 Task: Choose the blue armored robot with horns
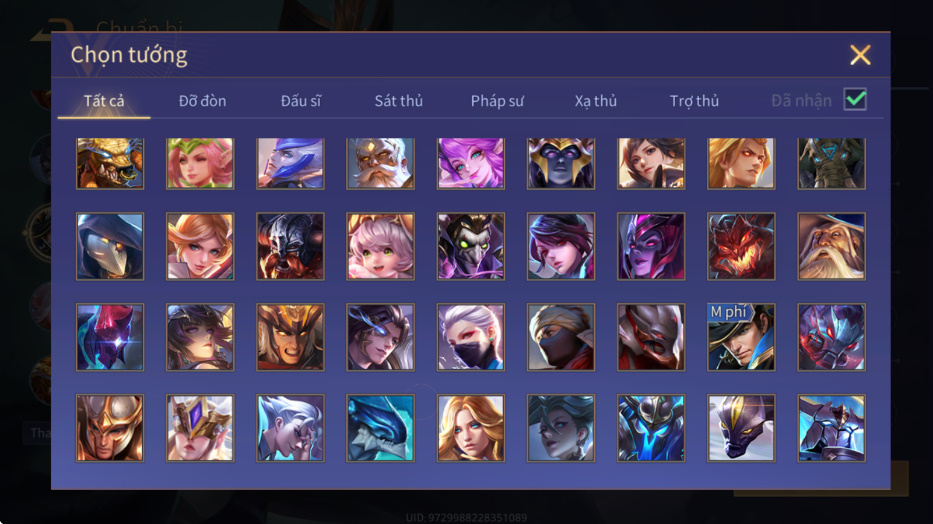[651, 428]
